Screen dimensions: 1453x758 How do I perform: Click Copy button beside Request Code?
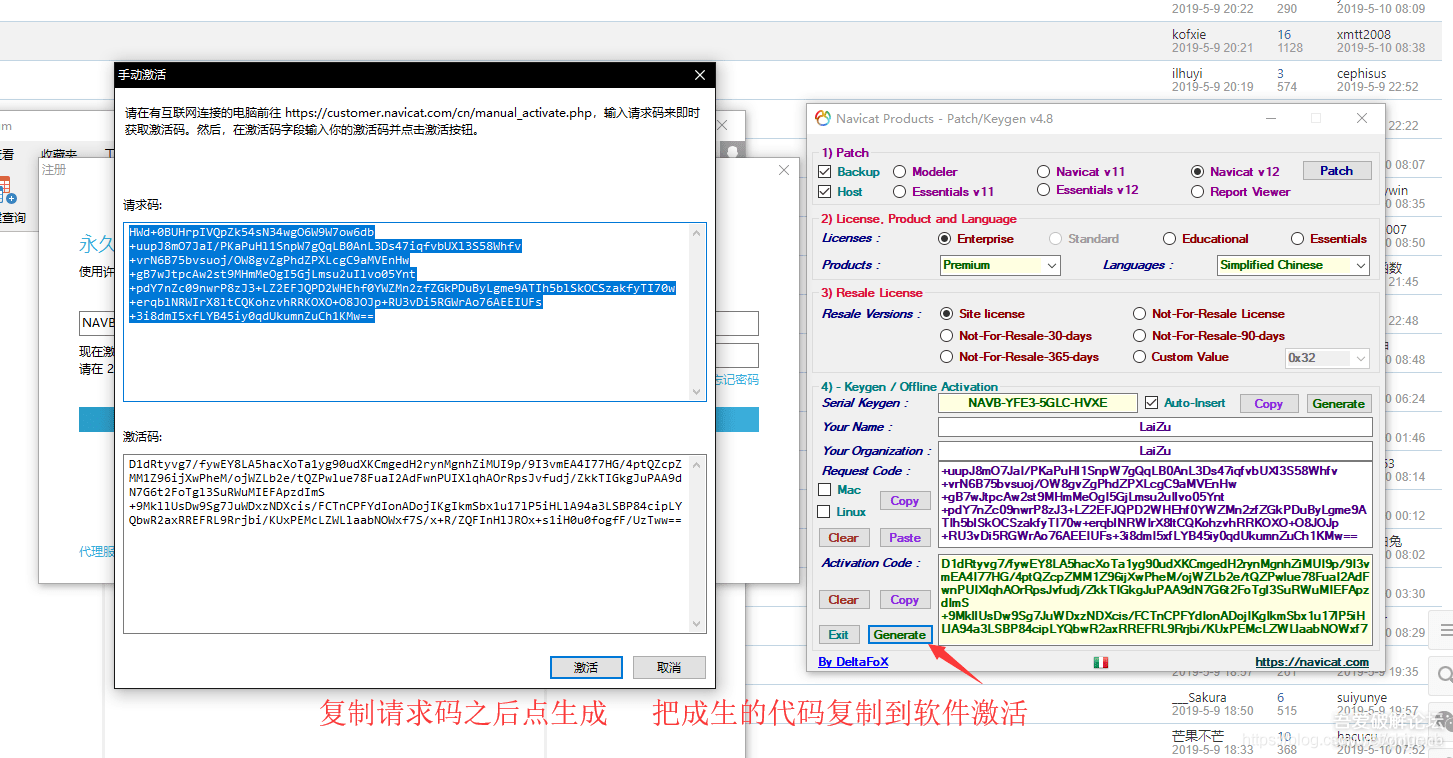click(x=904, y=501)
